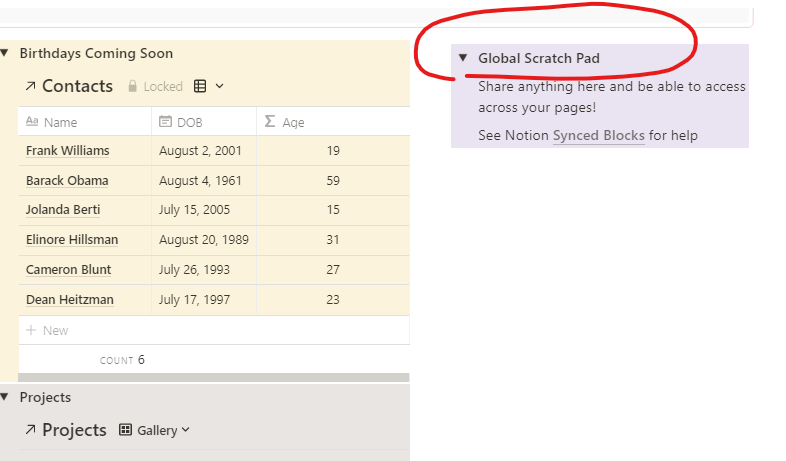
Task: Collapse the Global Scratch Pad toggle
Action: (x=463, y=59)
